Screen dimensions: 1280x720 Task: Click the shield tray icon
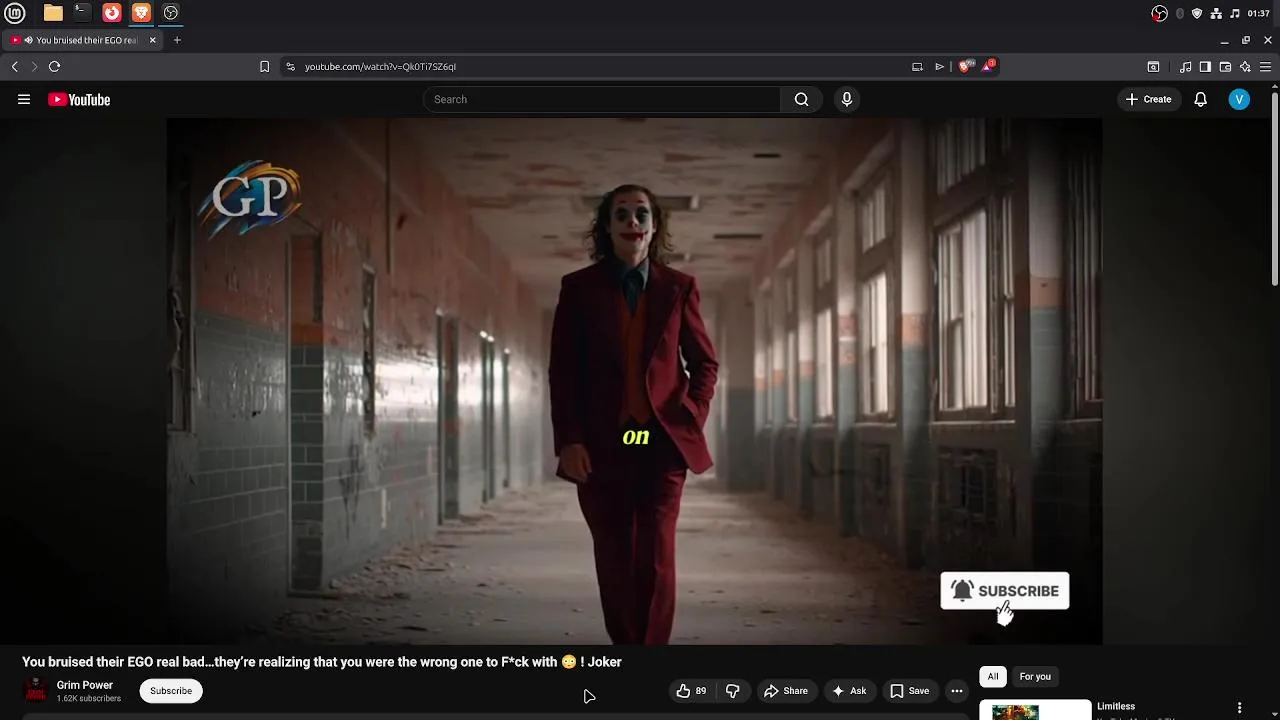click(1197, 13)
